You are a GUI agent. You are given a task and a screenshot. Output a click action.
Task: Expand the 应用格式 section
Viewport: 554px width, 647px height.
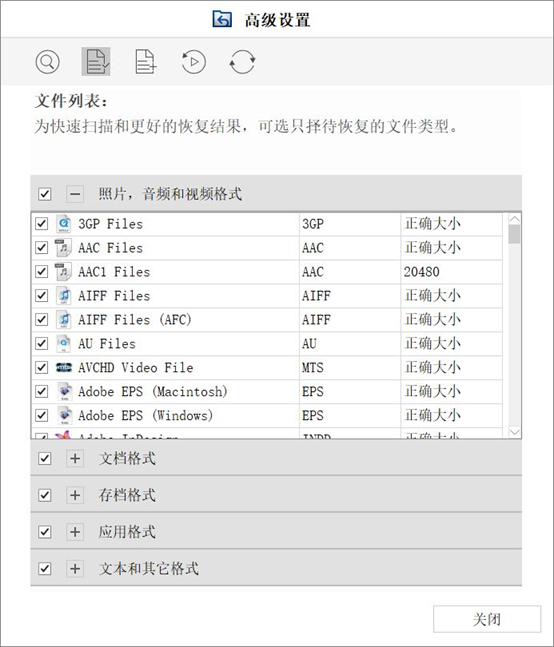[x=75, y=531]
